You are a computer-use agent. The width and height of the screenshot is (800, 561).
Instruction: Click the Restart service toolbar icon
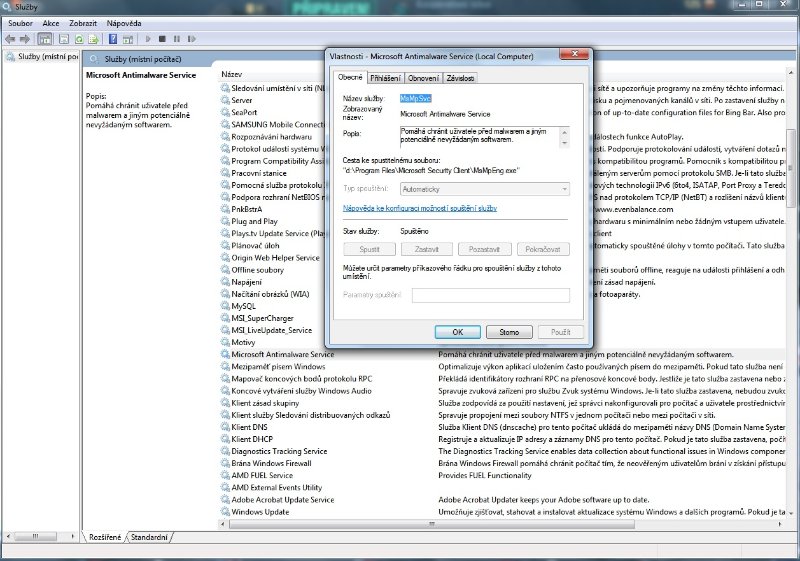pyautogui.click(x=192, y=39)
